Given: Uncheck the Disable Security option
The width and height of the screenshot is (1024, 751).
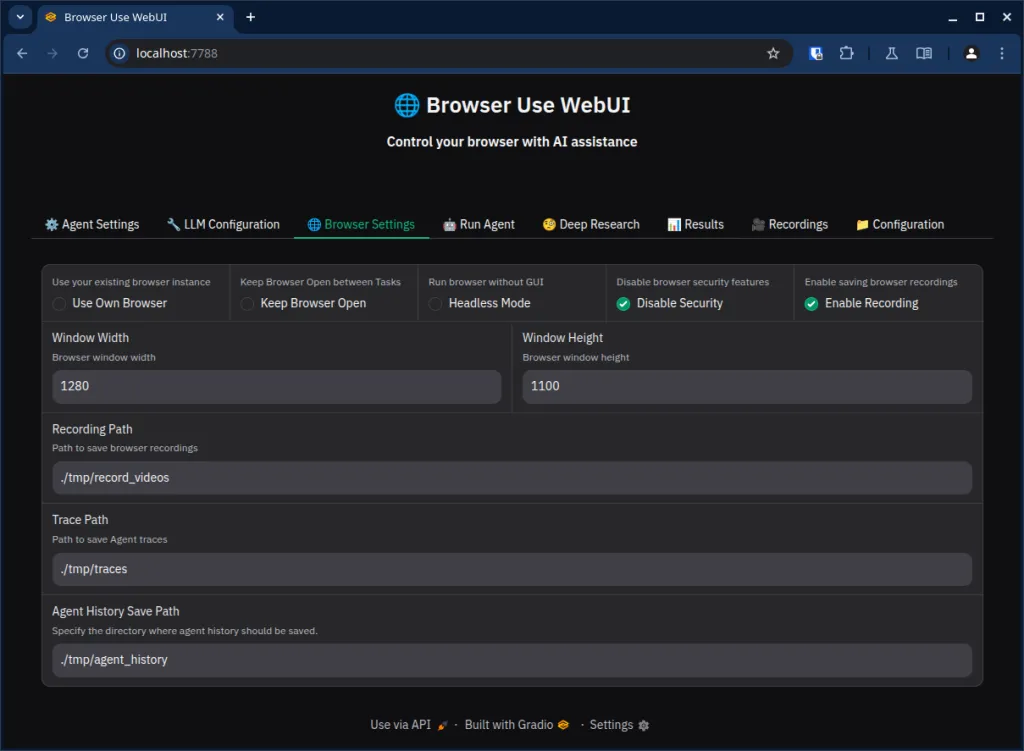Looking at the screenshot, I should 624,304.
